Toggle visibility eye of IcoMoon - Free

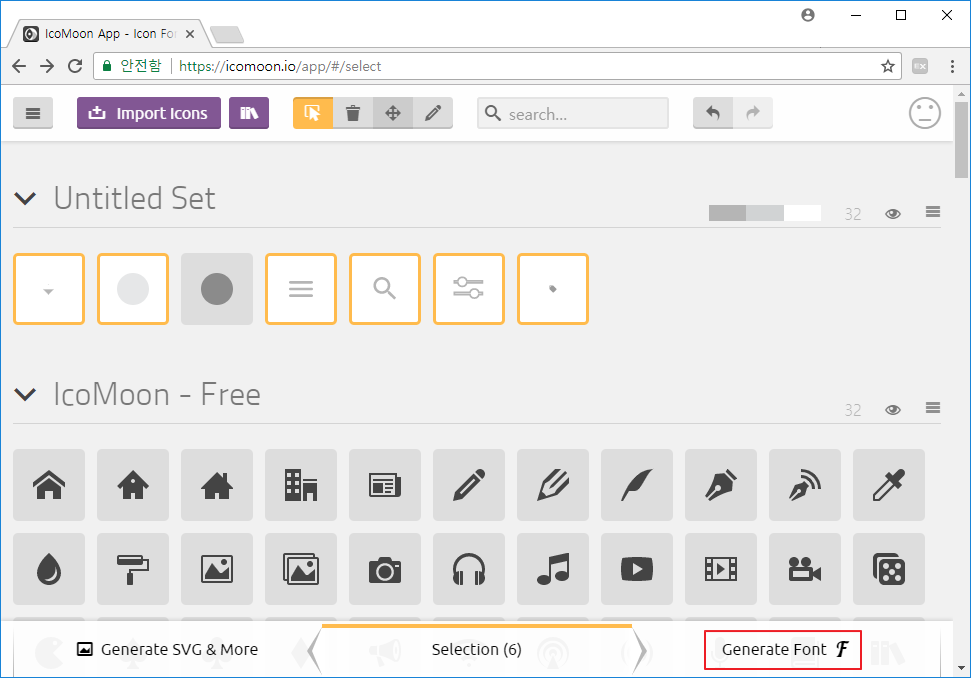(892, 410)
